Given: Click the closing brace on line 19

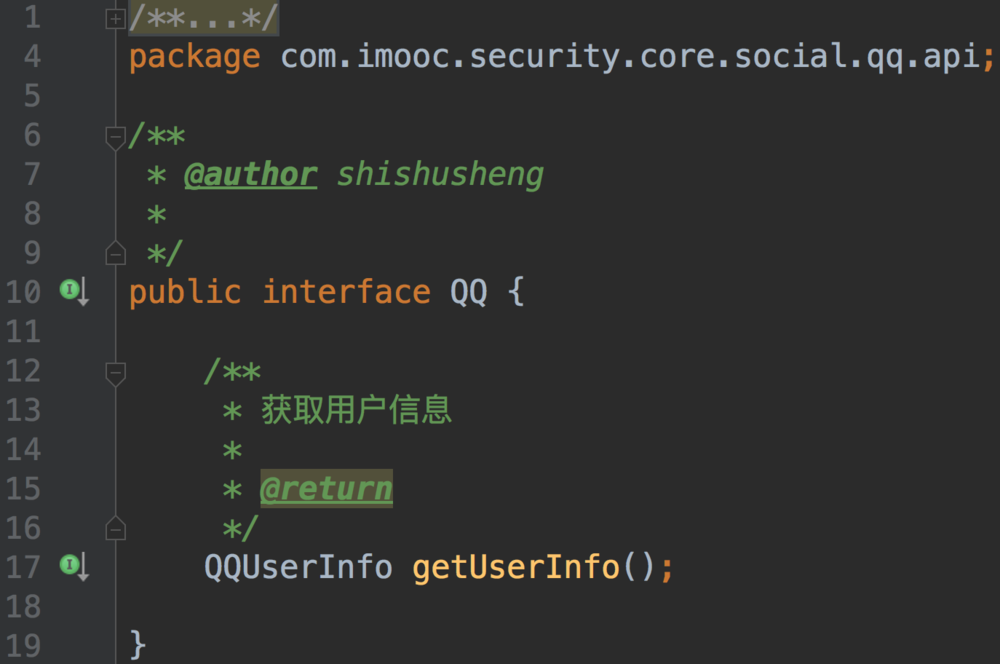Looking at the screenshot, I should click(x=138, y=645).
